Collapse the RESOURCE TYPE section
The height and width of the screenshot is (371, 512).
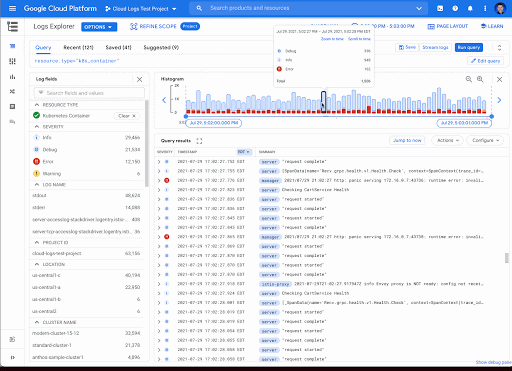[x=37, y=105]
